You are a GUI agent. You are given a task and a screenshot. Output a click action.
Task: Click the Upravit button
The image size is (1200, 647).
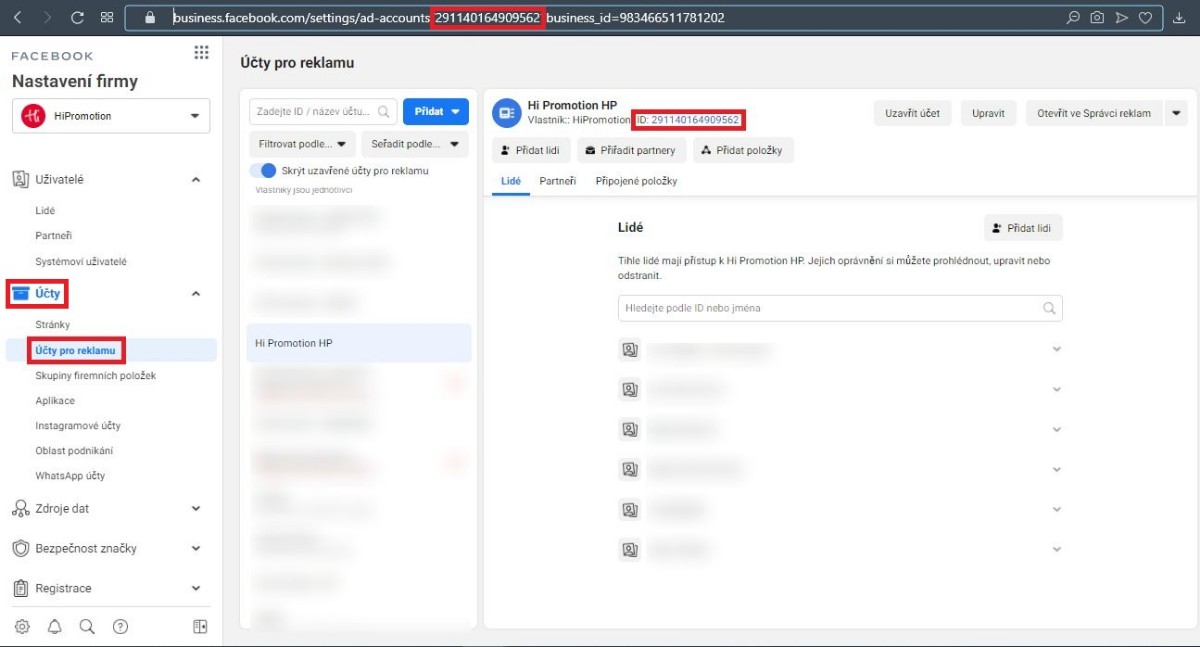pos(988,113)
